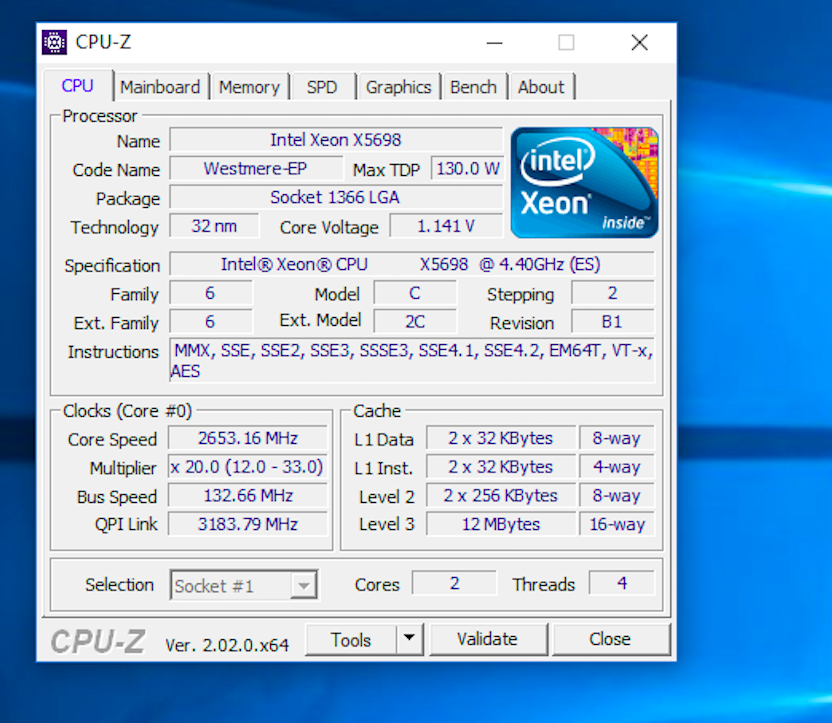Click the Cores count value 2
The image size is (832, 723).
(455, 583)
